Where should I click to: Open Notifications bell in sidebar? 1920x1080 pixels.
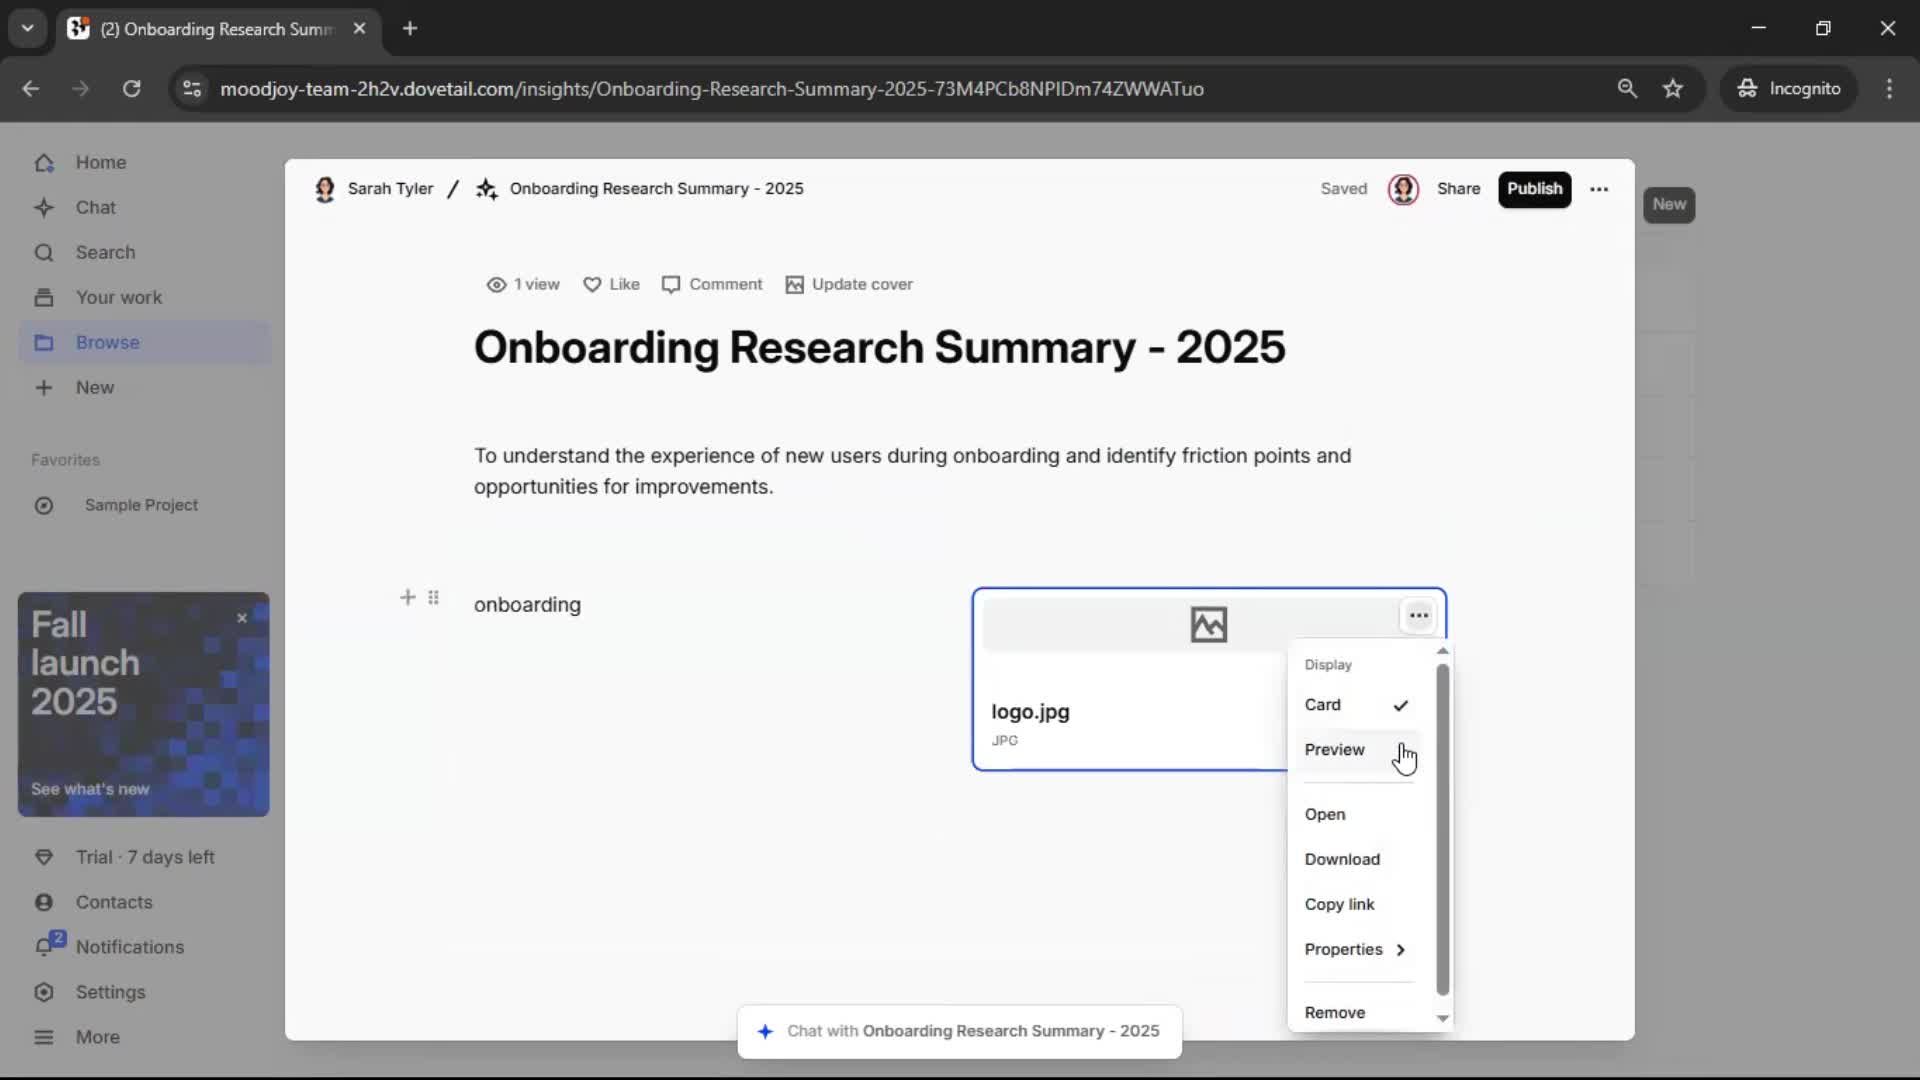pos(45,947)
